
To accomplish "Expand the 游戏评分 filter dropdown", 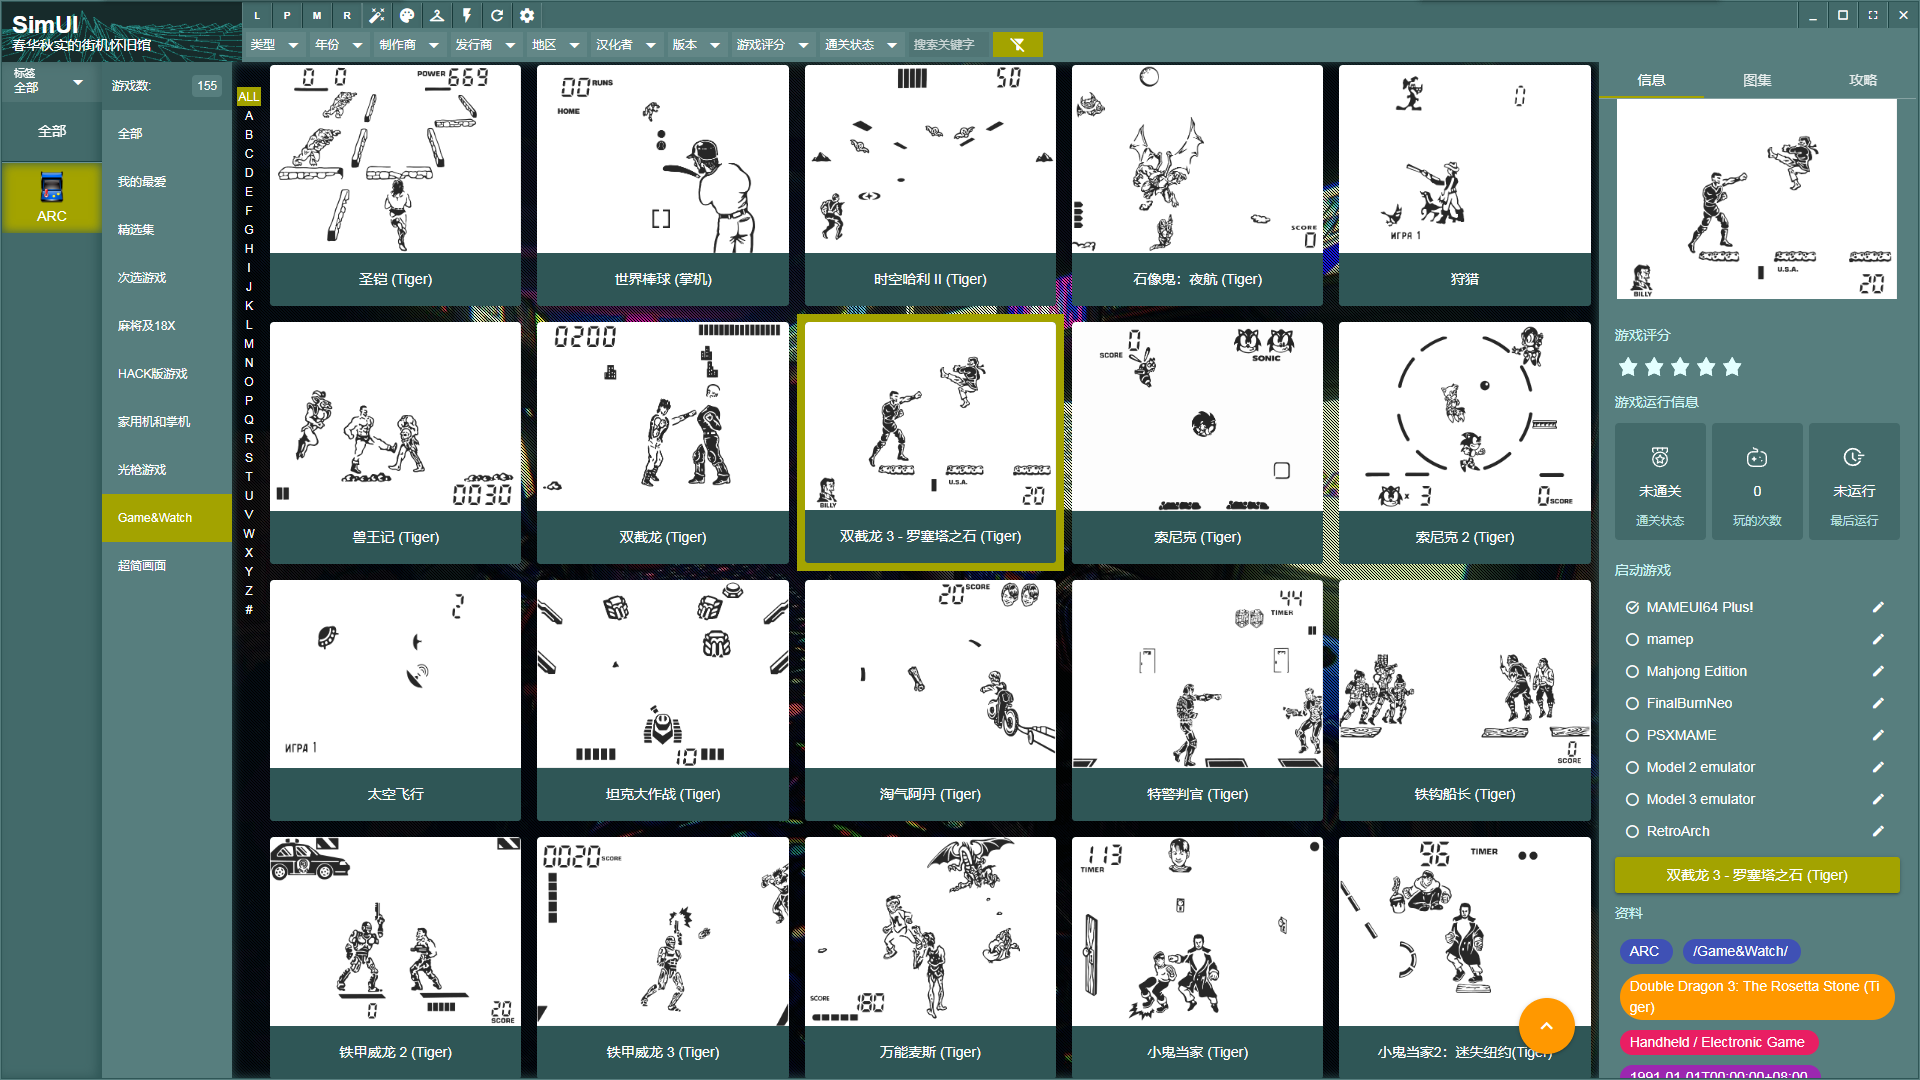I will (773, 44).
